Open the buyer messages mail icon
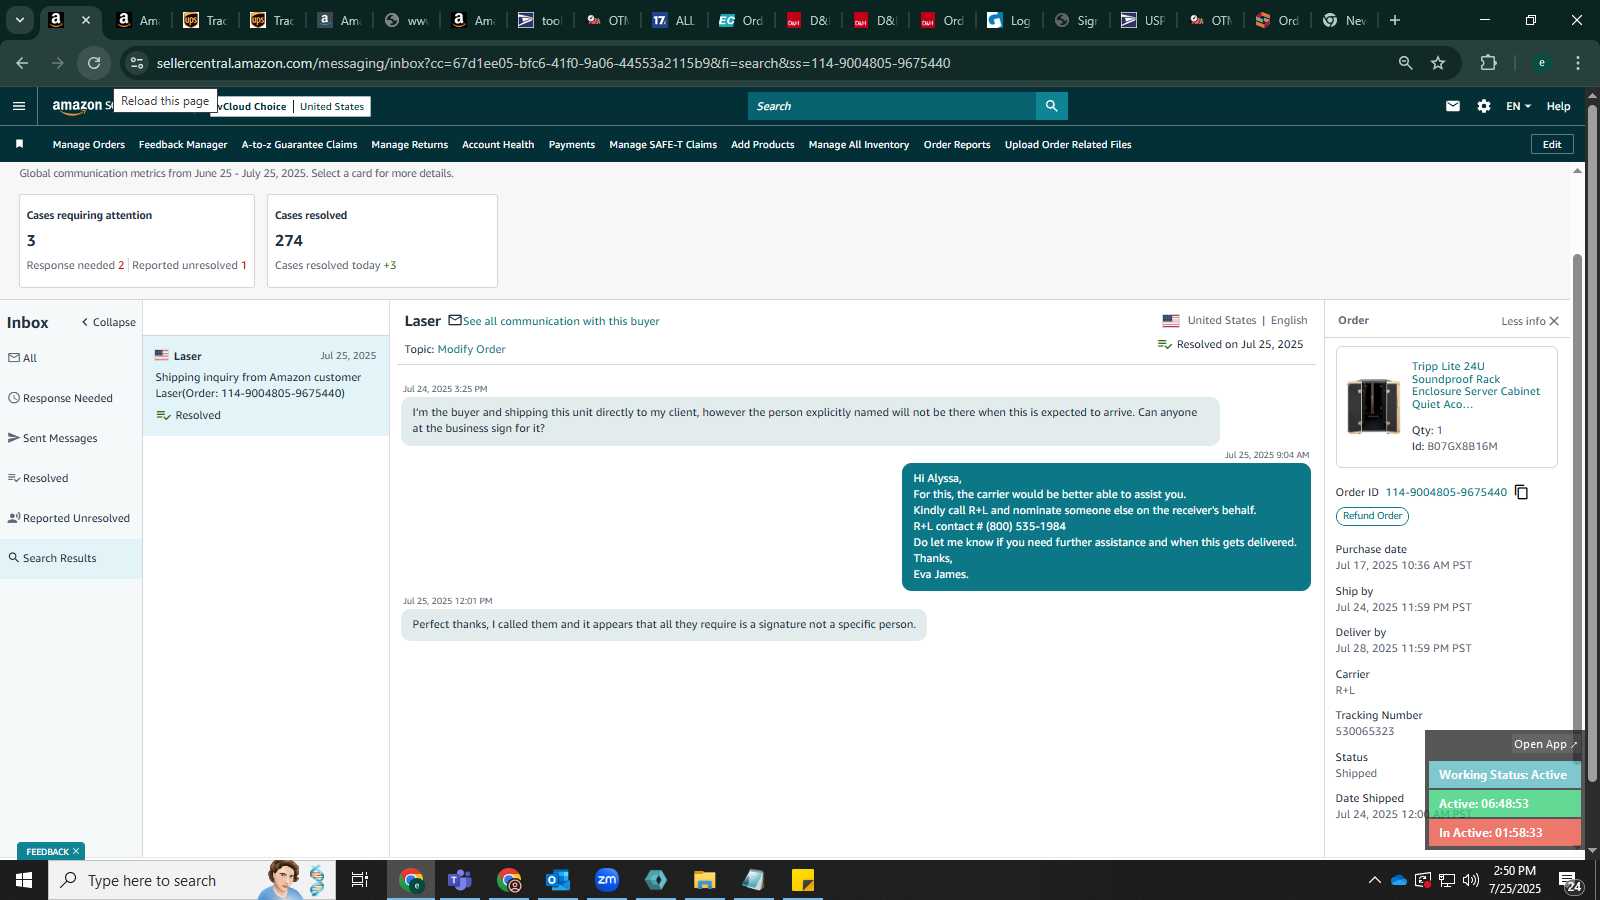The height and width of the screenshot is (900, 1600). (1453, 106)
